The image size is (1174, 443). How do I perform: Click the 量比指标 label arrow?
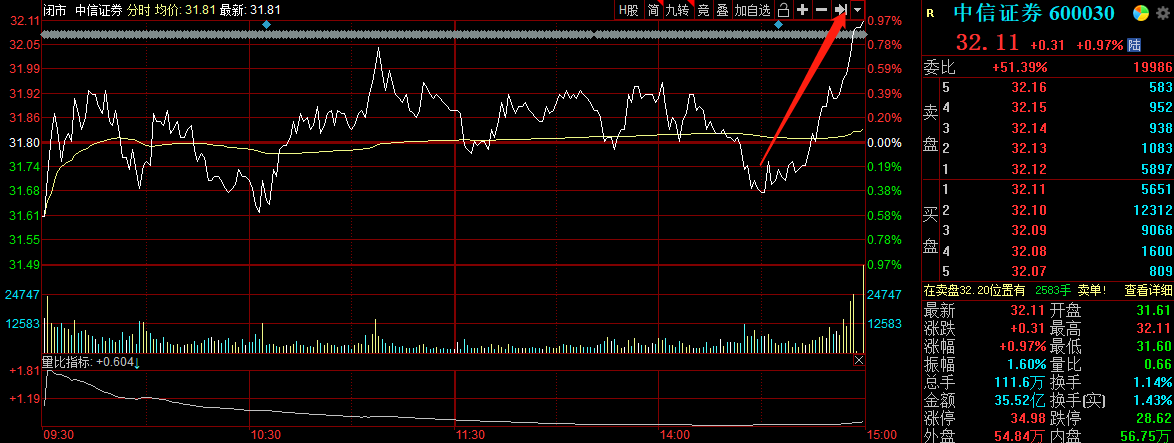[x=138, y=363]
